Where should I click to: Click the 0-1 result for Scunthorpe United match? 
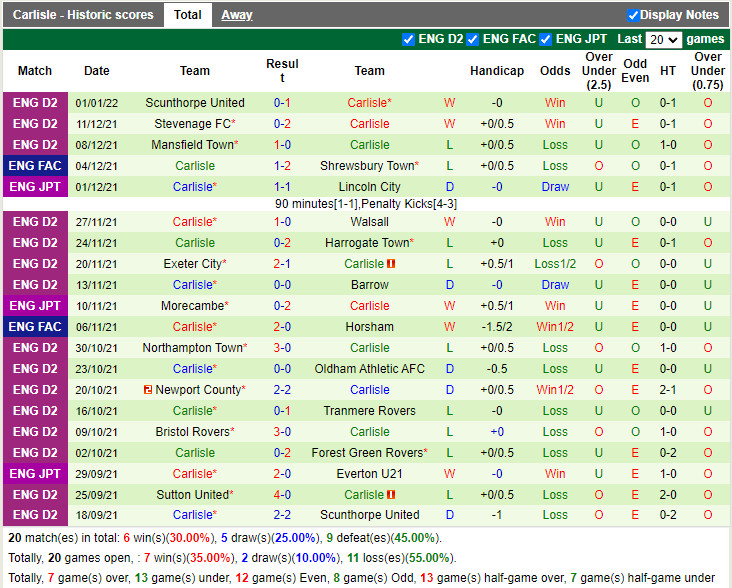[282, 103]
